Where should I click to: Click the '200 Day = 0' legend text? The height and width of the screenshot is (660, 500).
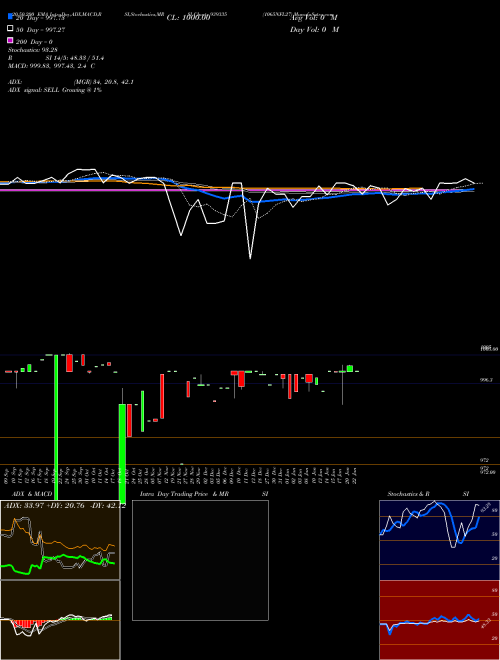[34, 42]
